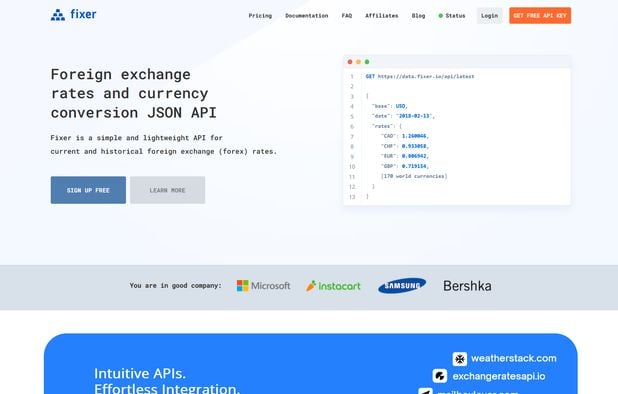Click the date value in code sample
The width and height of the screenshot is (618, 394).
coord(415,116)
